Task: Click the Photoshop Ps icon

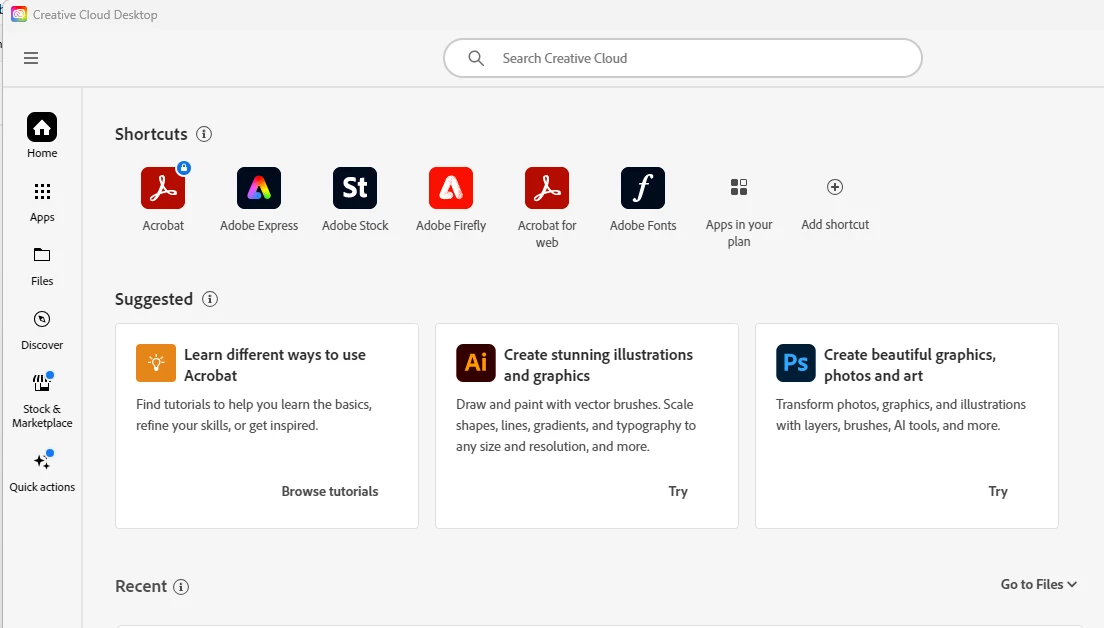Action: 796,363
